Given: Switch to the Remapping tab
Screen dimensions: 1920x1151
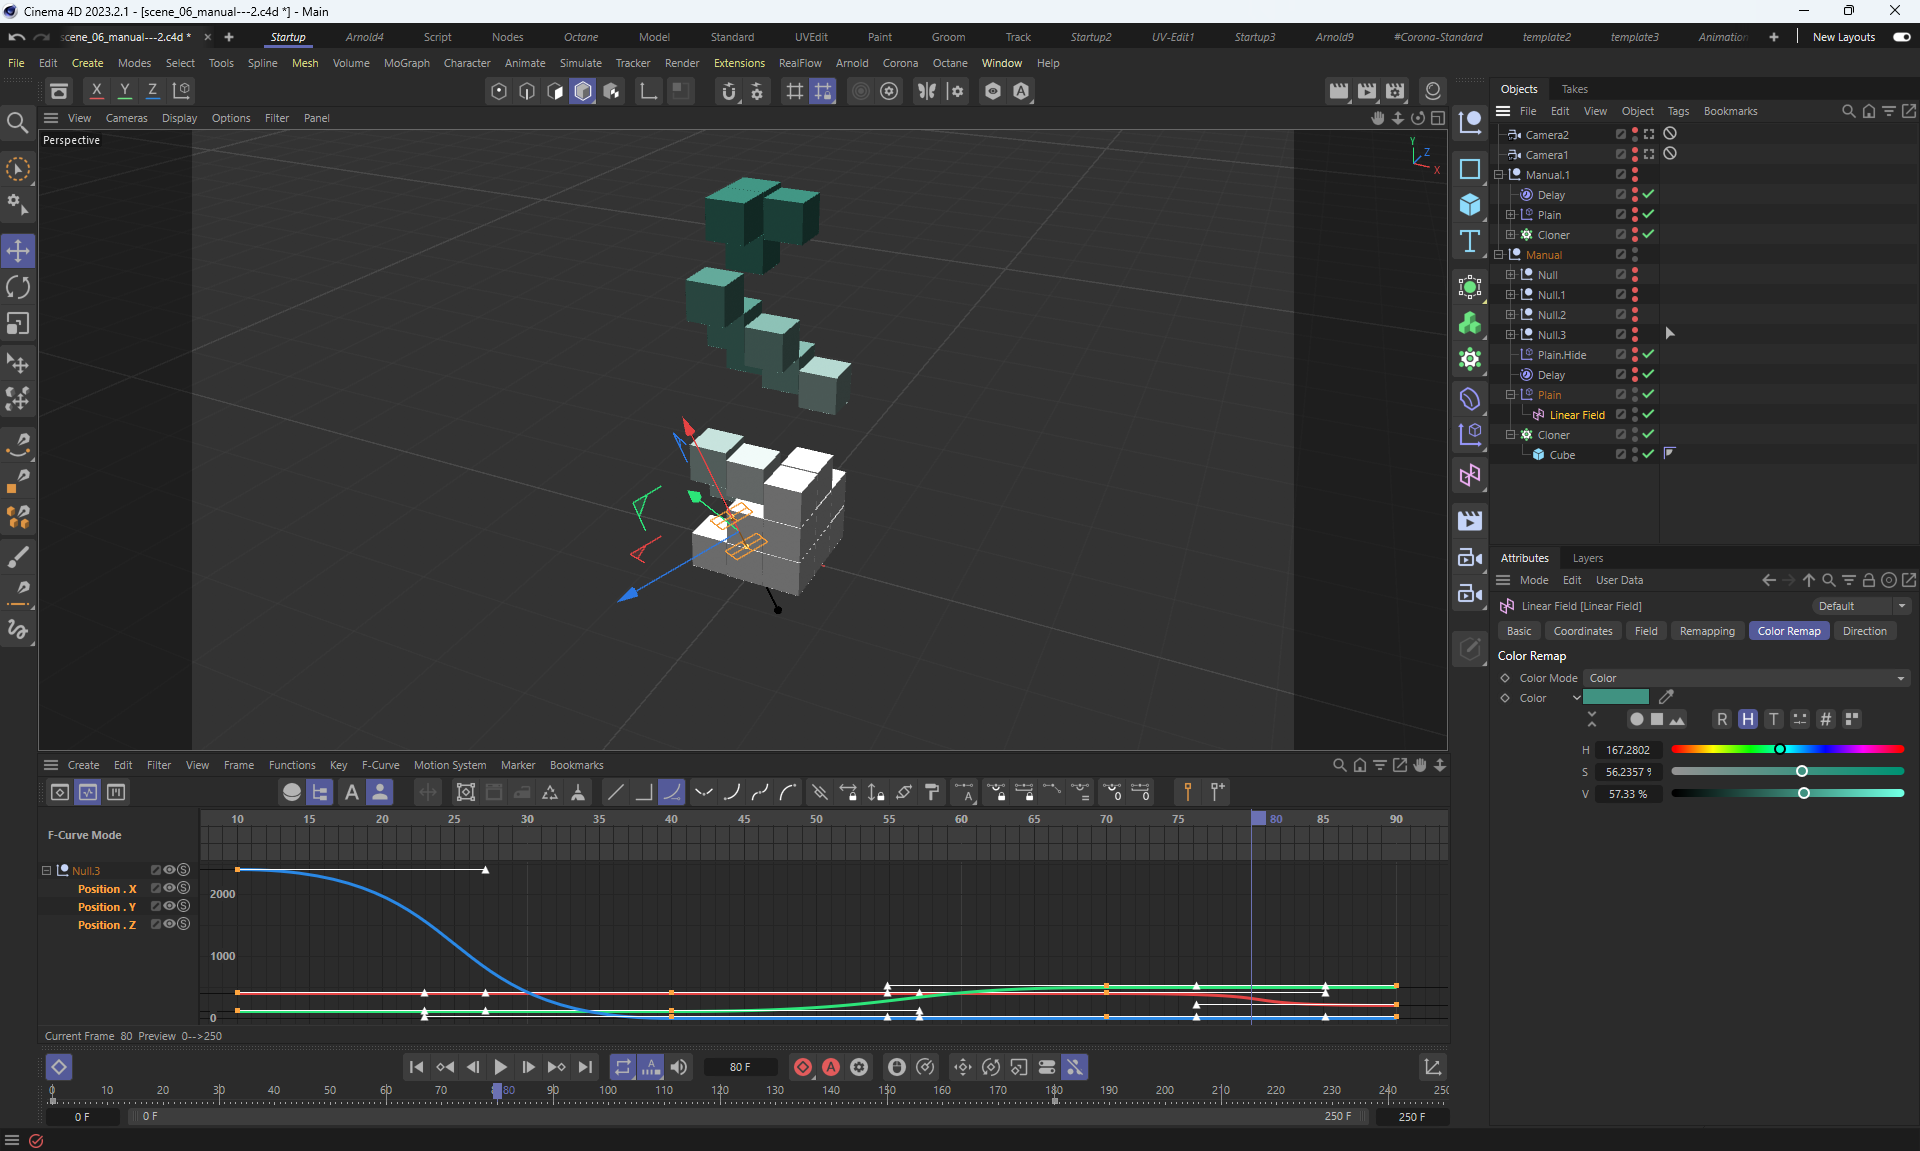Looking at the screenshot, I should click(x=1706, y=631).
